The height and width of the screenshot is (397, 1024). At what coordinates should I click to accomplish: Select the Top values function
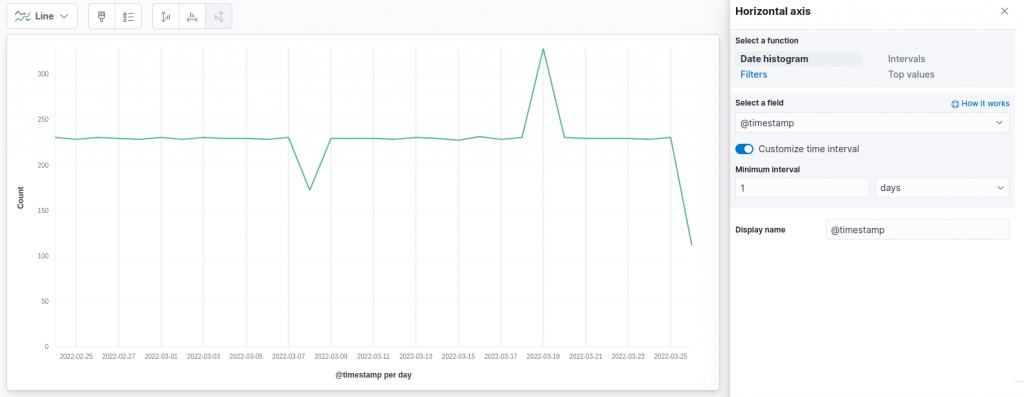click(911, 74)
